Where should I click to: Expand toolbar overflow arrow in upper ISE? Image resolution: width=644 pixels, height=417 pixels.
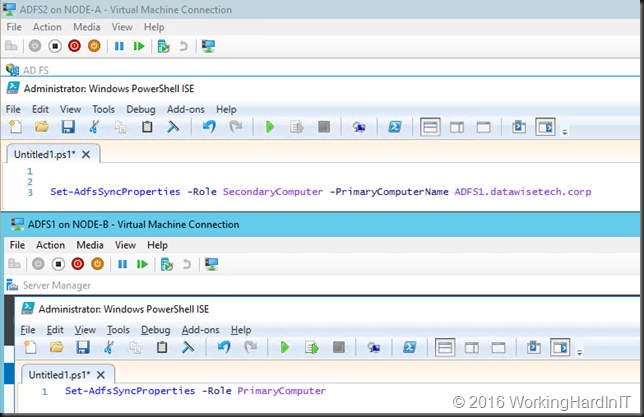point(565,132)
